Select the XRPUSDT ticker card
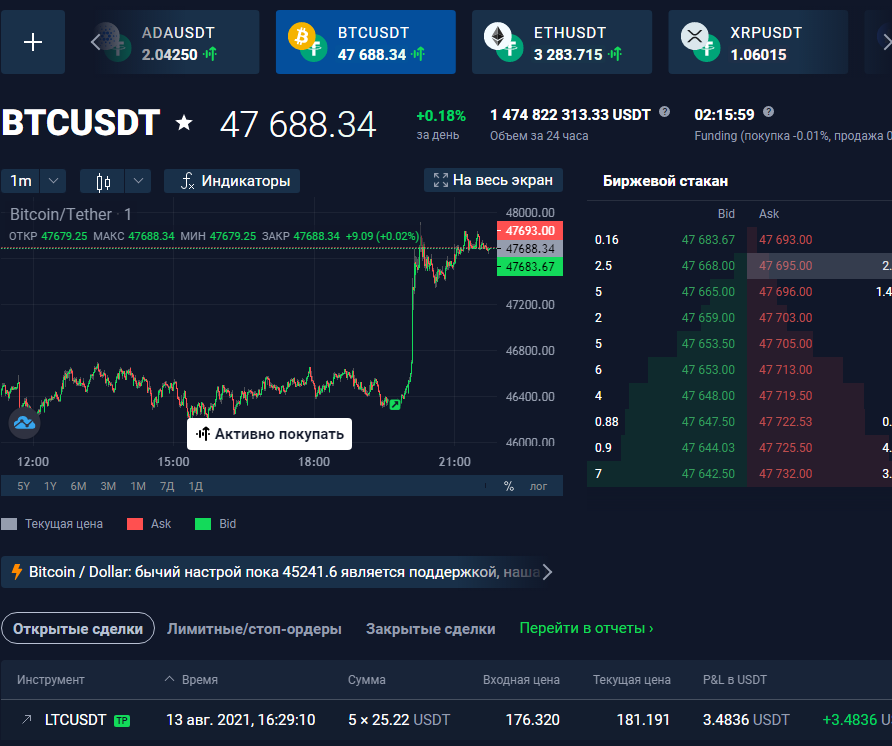 (x=758, y=42)
